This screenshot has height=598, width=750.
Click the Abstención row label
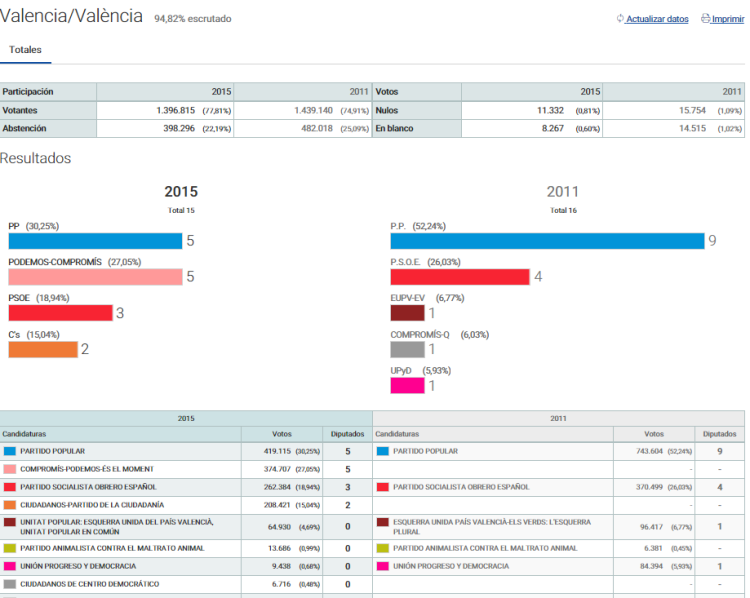pyautogui.click(x=24, y=128)
